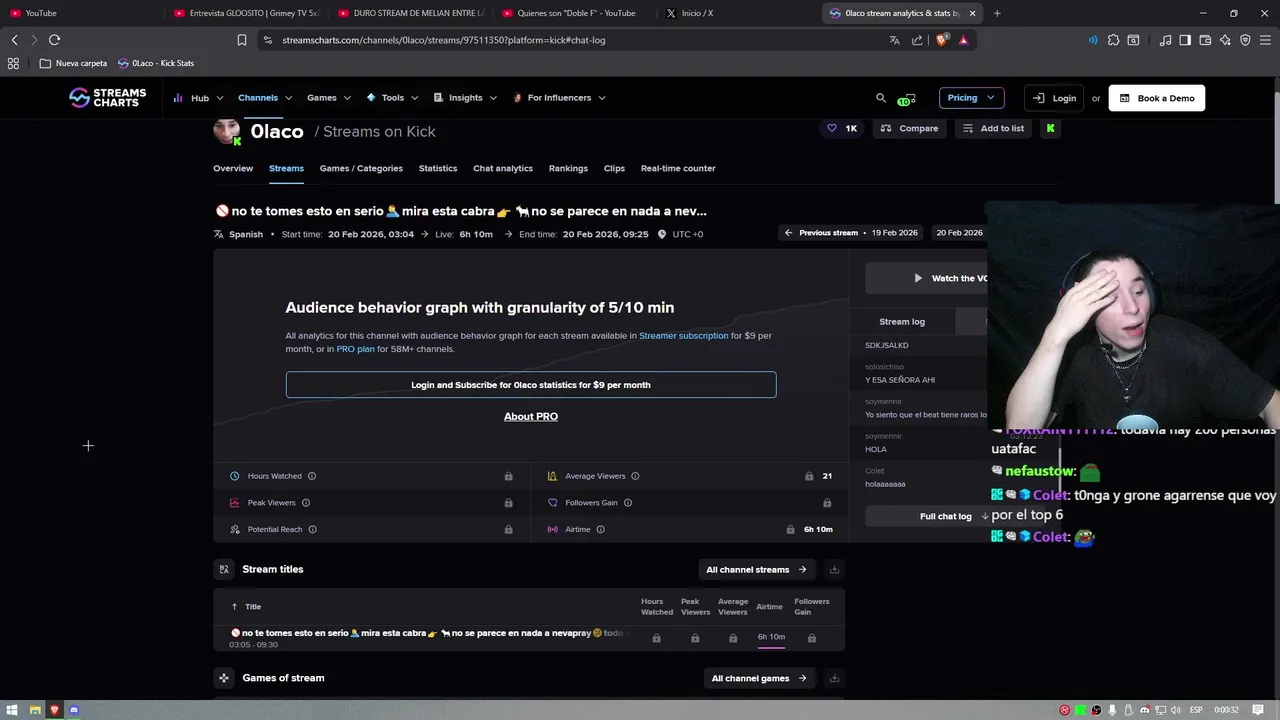Open the Games / Categories tab

(361, 168)
